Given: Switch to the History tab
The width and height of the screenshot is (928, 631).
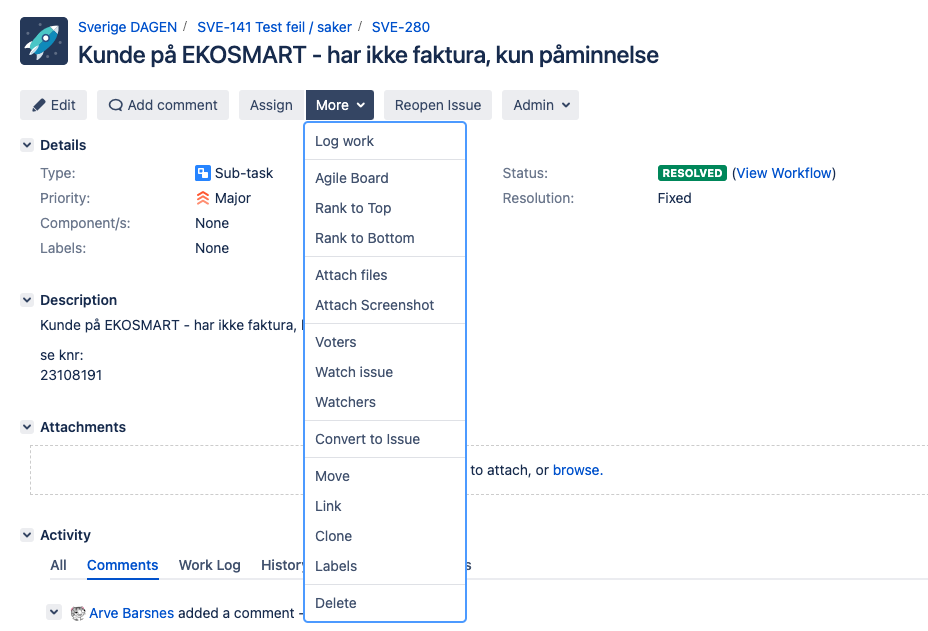Looking at the screenshot, I should [282, 565].
